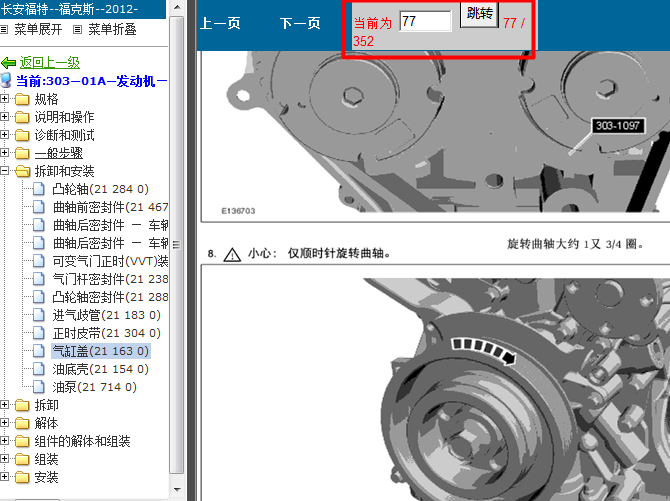
Task: Click the folder icon beside 解体
Action: click(22, 423)
